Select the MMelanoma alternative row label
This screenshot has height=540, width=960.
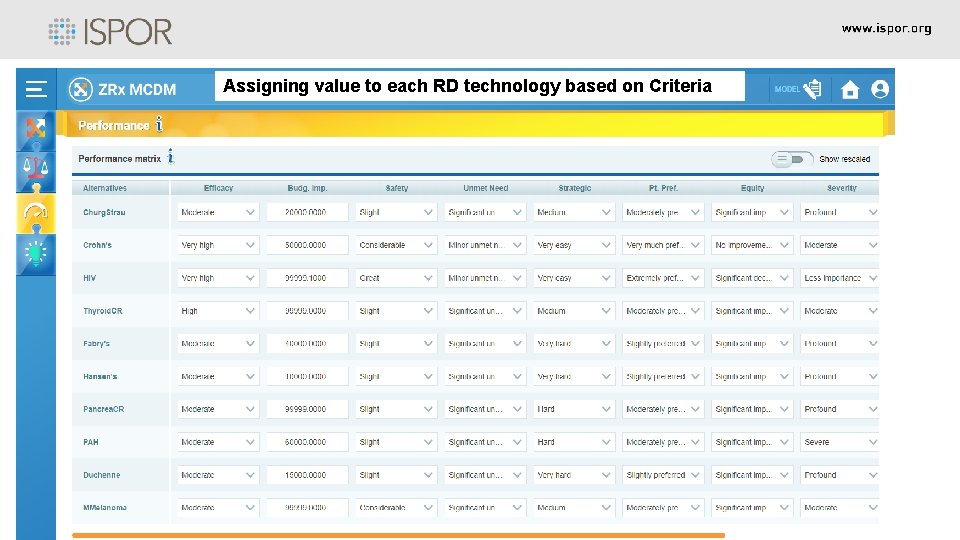(x=105, y=508)
